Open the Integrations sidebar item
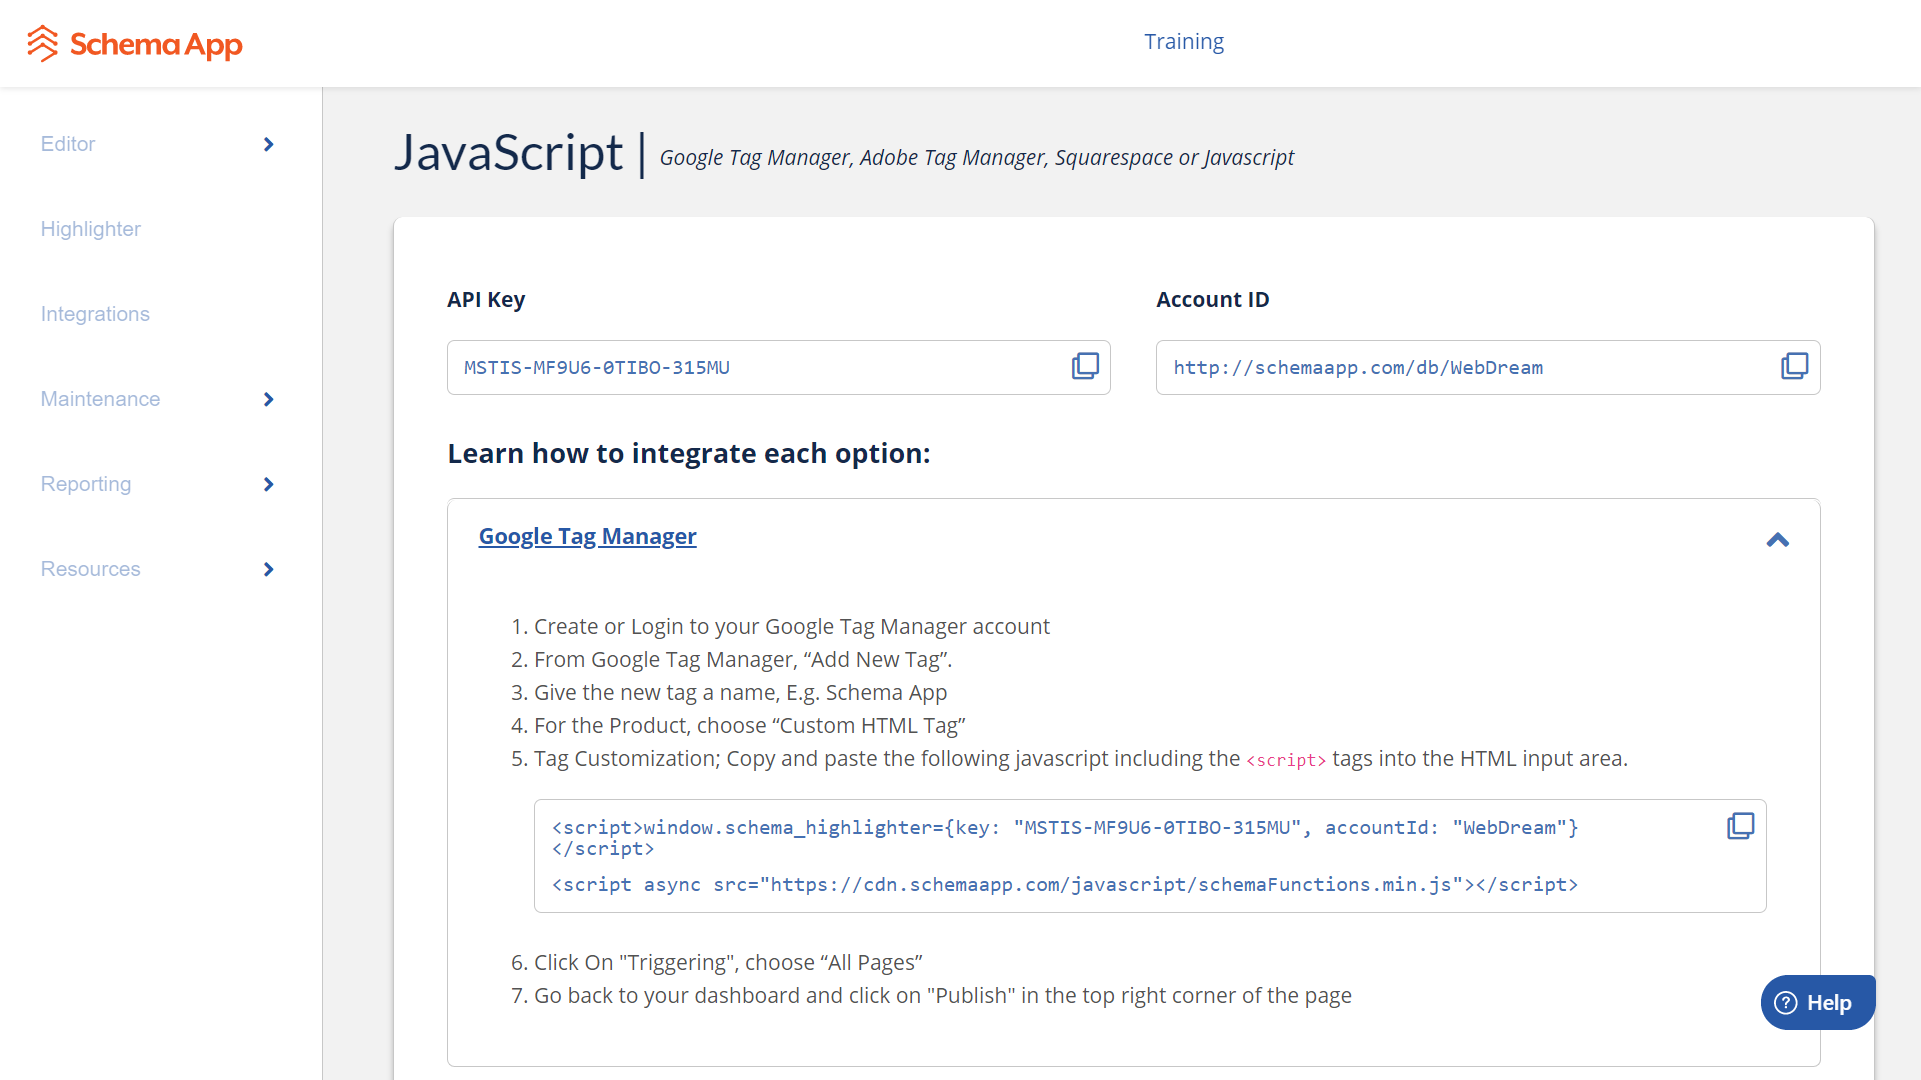The height and width of the screenshot is (1080, 1921). point(95,314)
